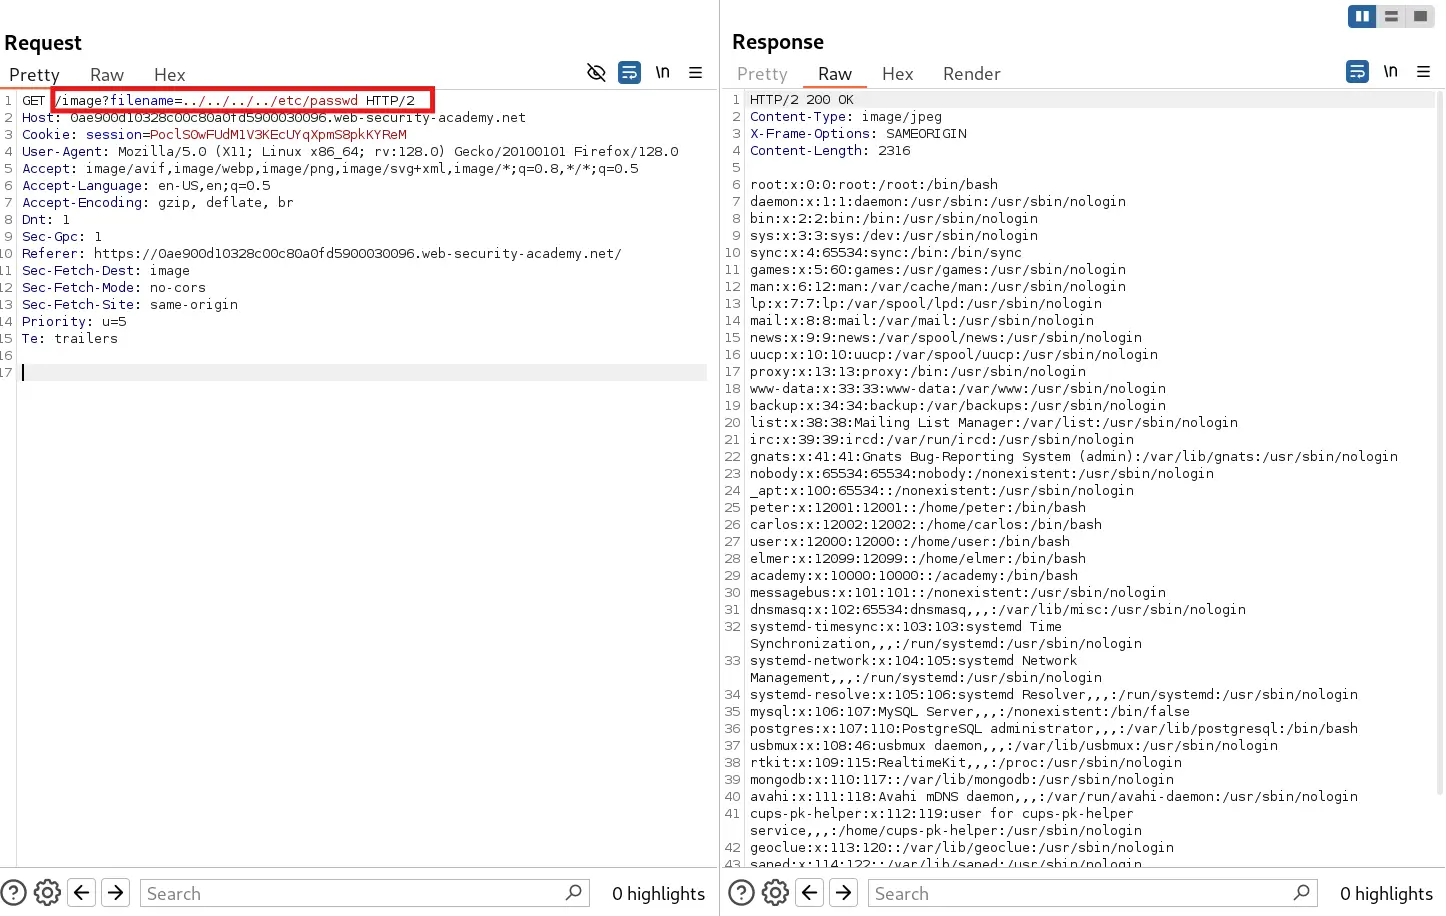Switch Request view to Pretty tab

point(34,75)
